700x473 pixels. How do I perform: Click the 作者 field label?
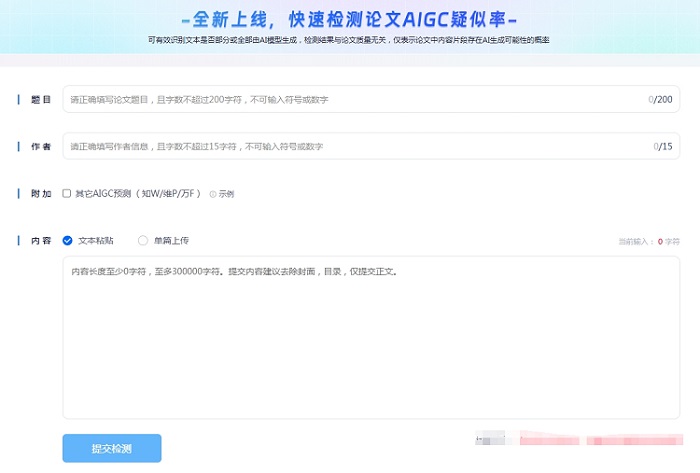(41, 146)
